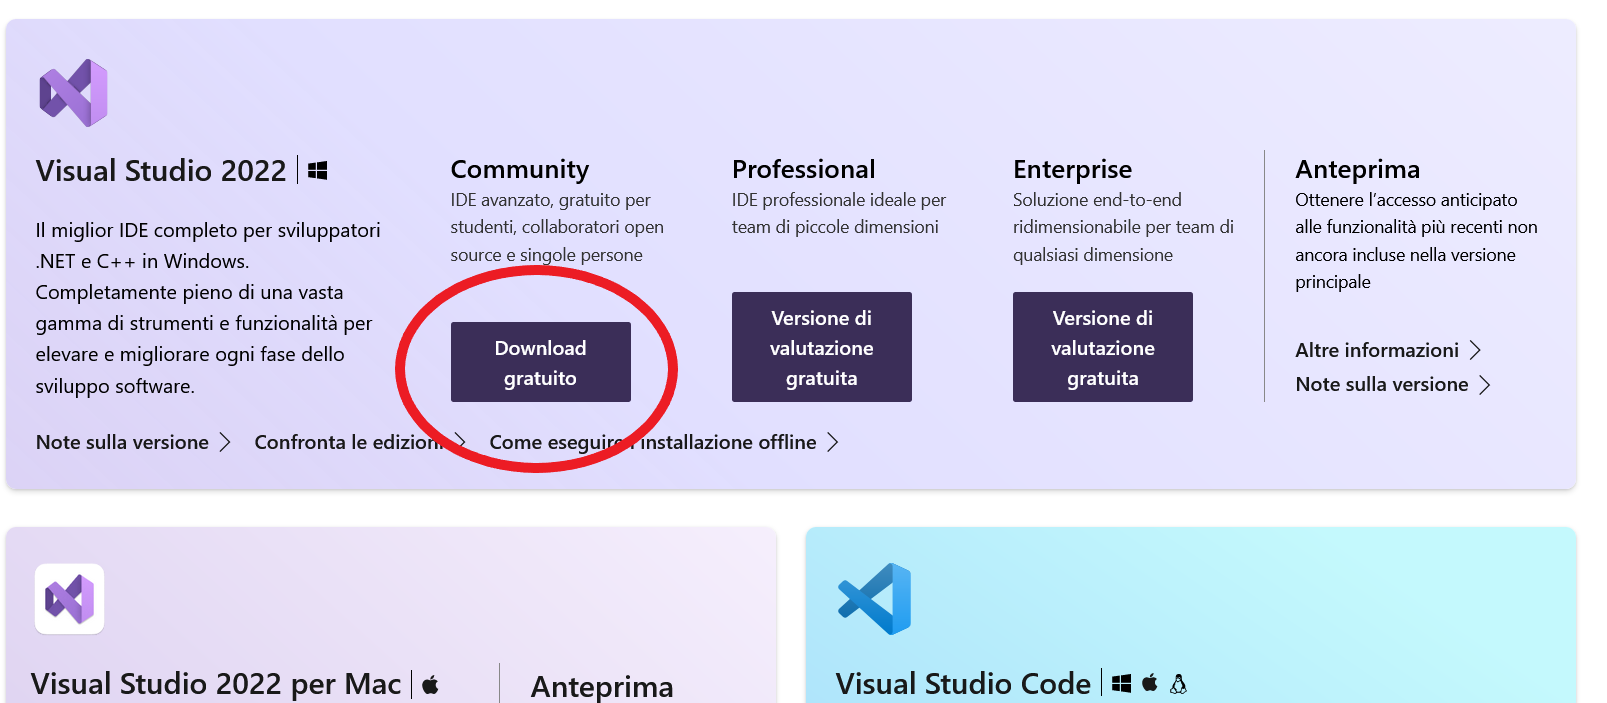The image size is (1607, 703).
Task: Open the Confronta le edizioni link
Action: pos(347,442)
